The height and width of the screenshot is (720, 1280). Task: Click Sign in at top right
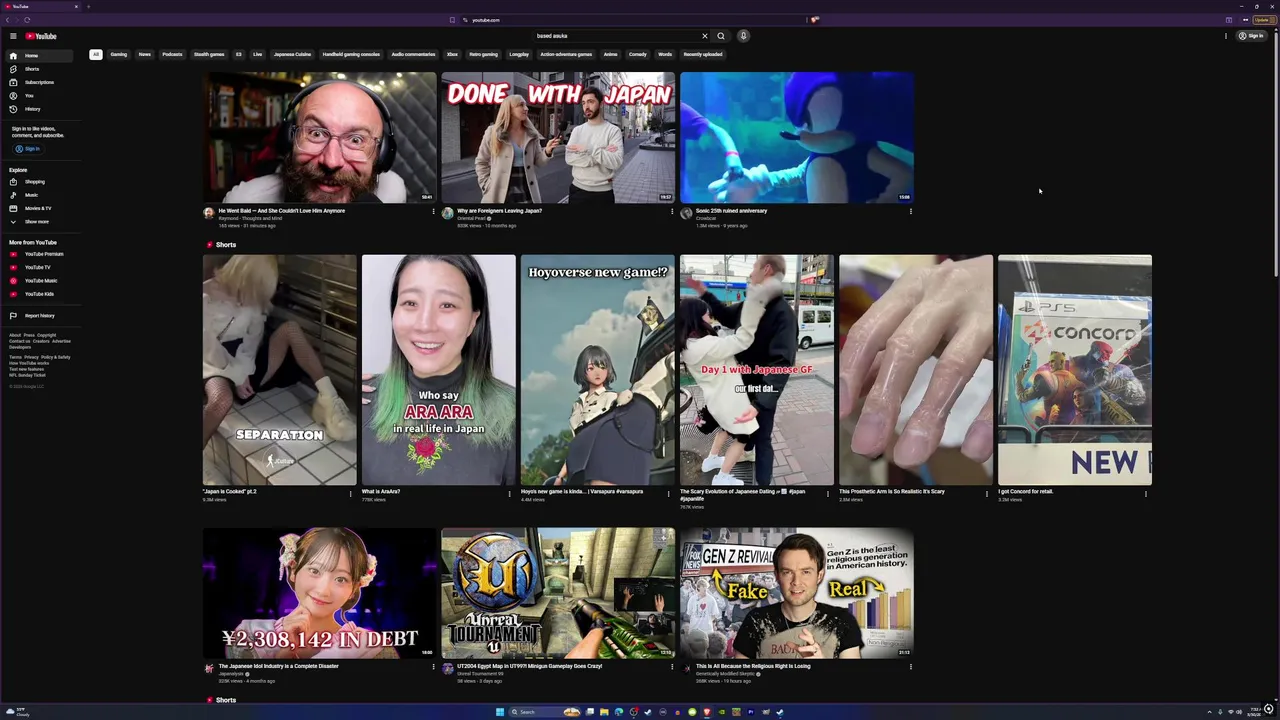click(1251, 36)
